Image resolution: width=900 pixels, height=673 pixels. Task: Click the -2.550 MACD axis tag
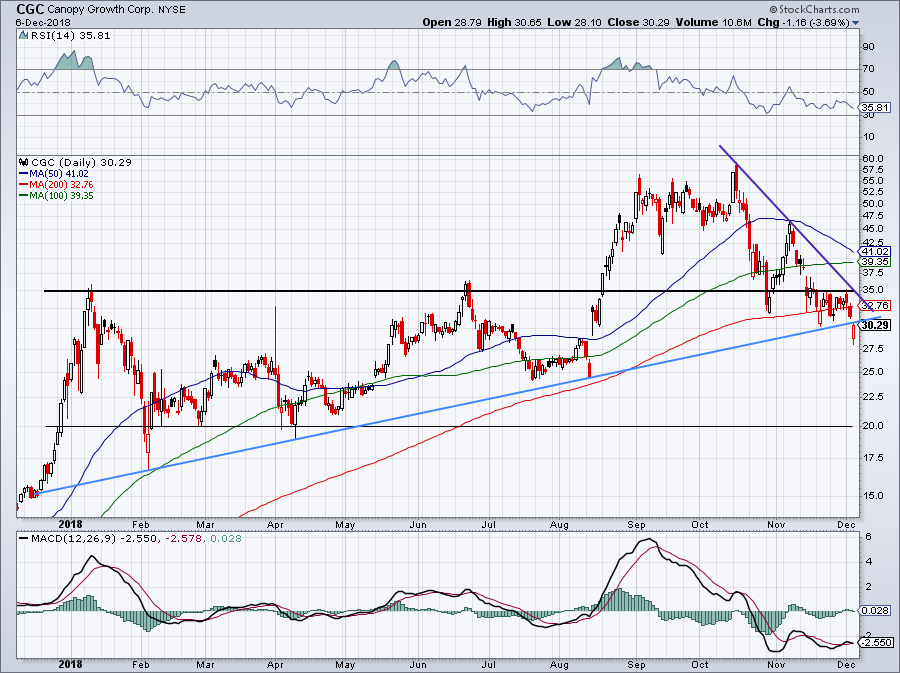[x=876, y=643]
